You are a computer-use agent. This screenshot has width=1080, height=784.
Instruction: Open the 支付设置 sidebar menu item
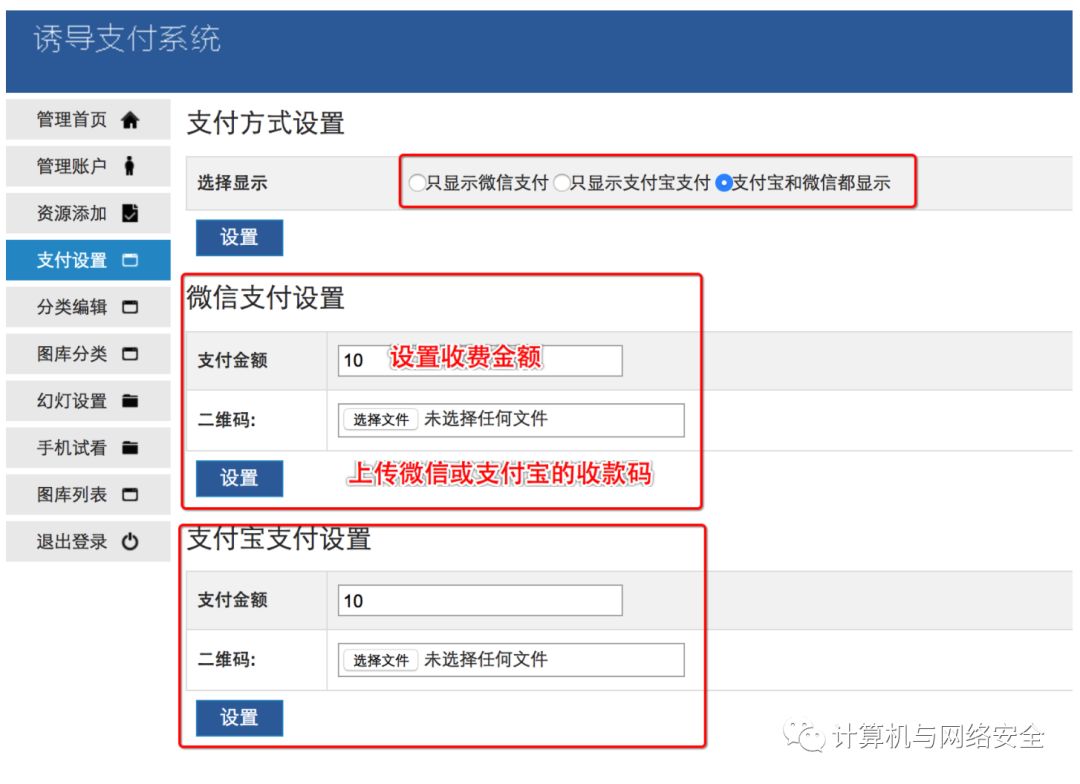pos(87,261)
